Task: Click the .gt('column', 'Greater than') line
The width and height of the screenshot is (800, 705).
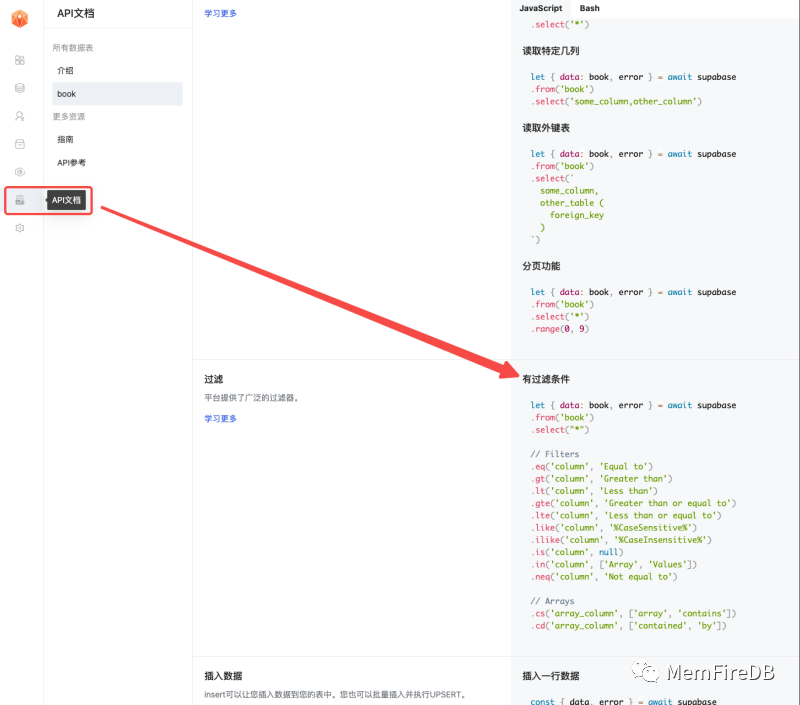Action: click(x=602, y=479)
